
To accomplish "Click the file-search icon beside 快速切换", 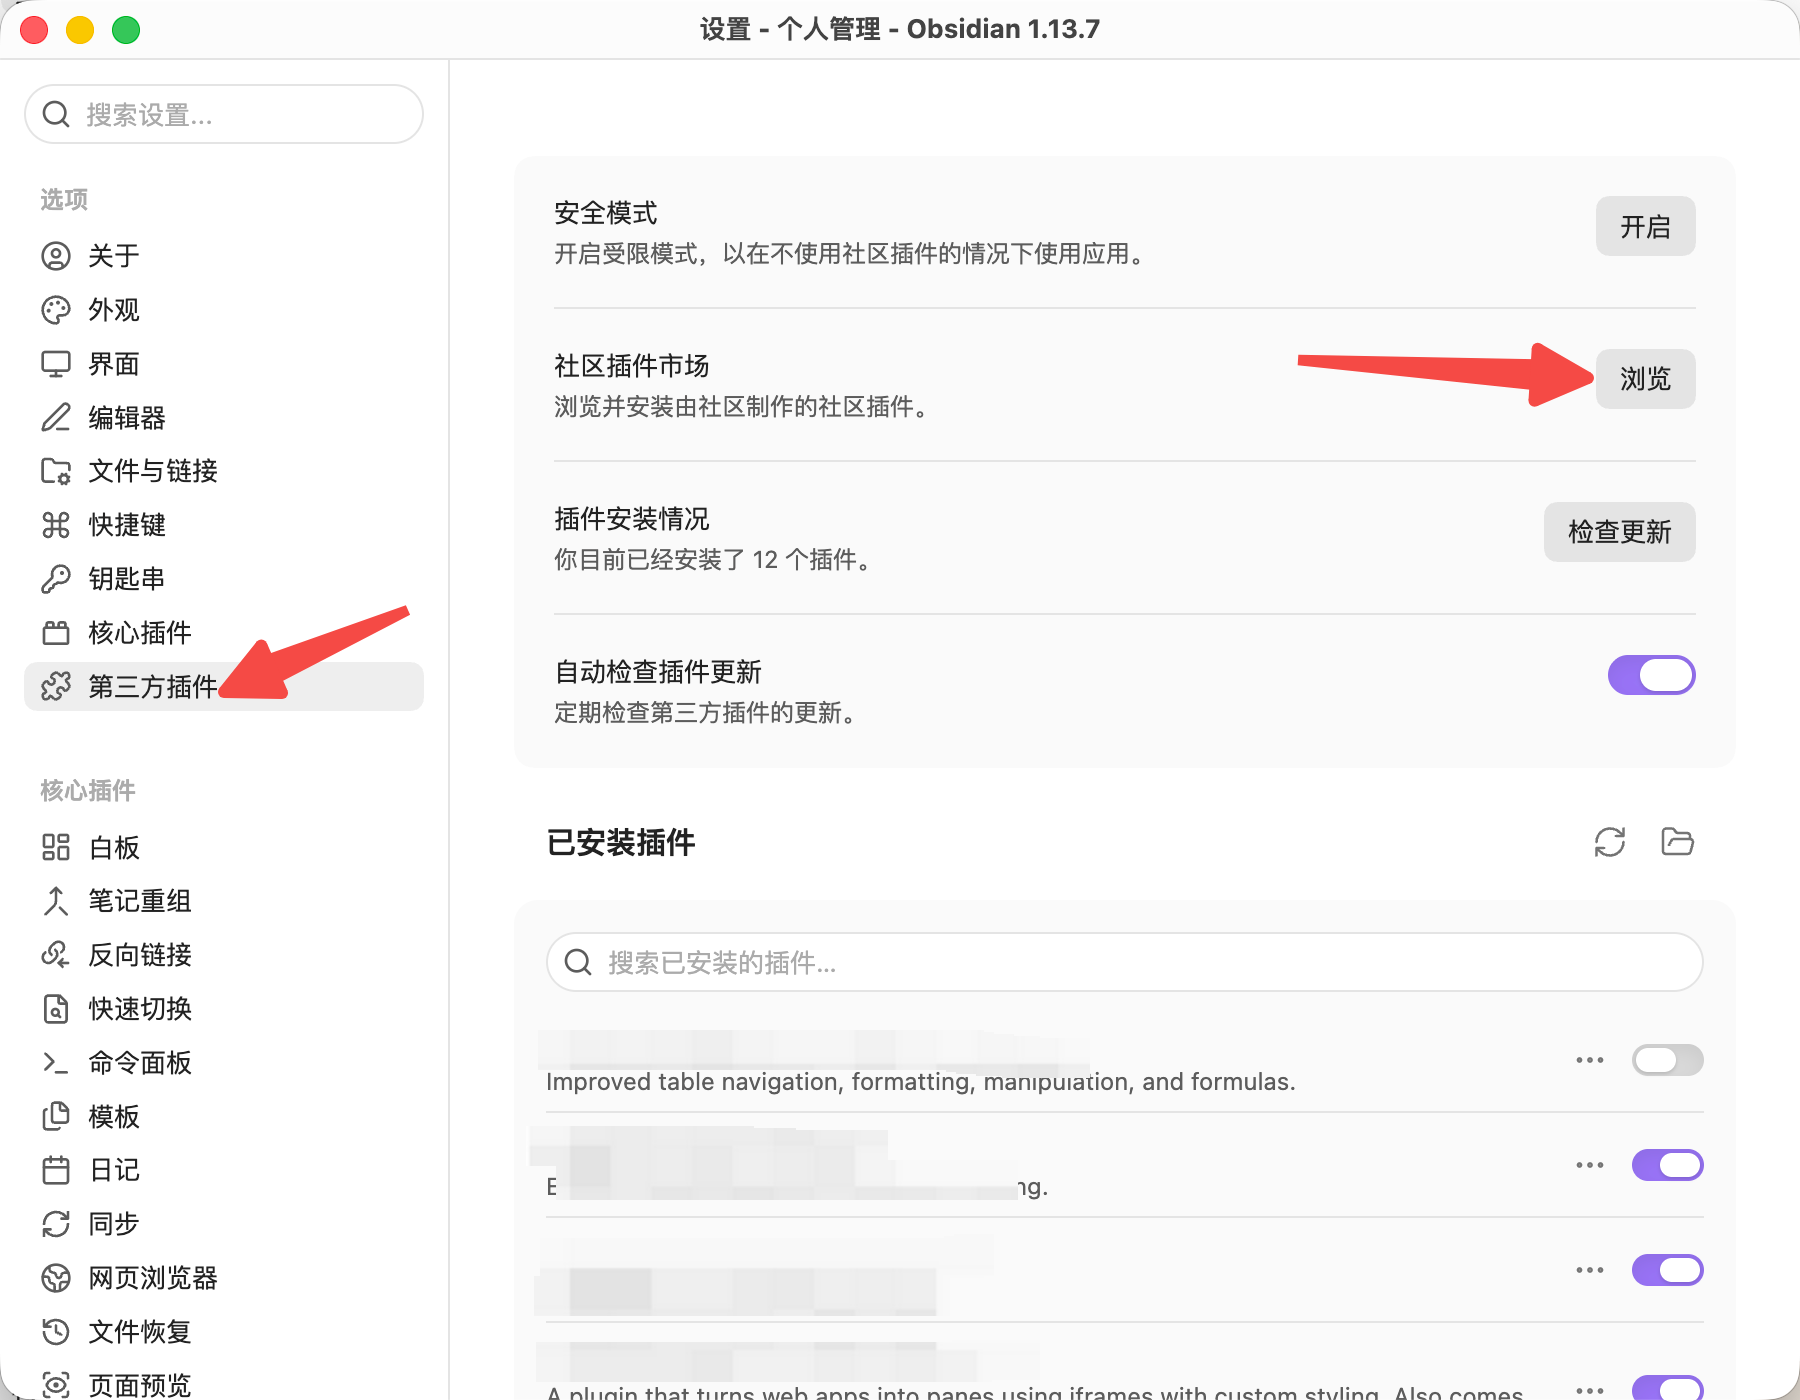I will point(56,1009).
